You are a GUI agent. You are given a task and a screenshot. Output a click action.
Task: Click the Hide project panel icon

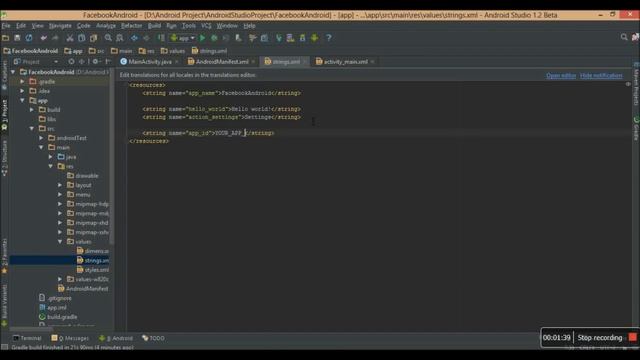tap(108, 62)
